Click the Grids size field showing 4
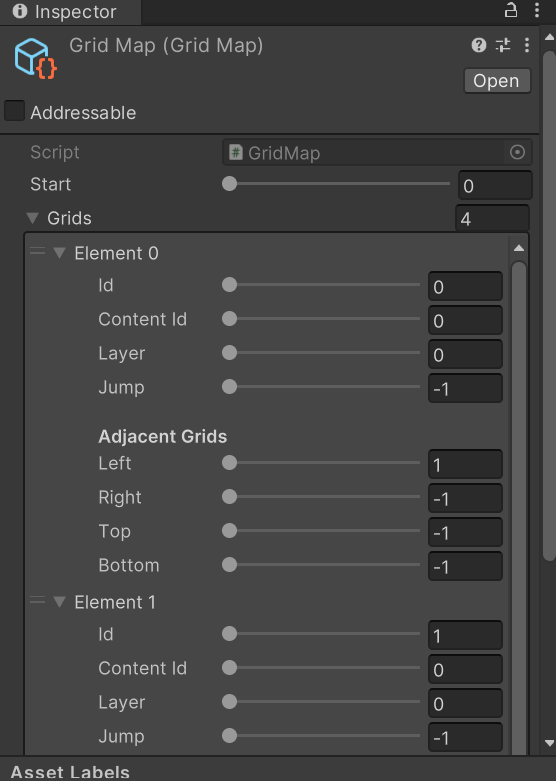Image resolution: width=556 pixels, height=781 pixels. (492, 219)
